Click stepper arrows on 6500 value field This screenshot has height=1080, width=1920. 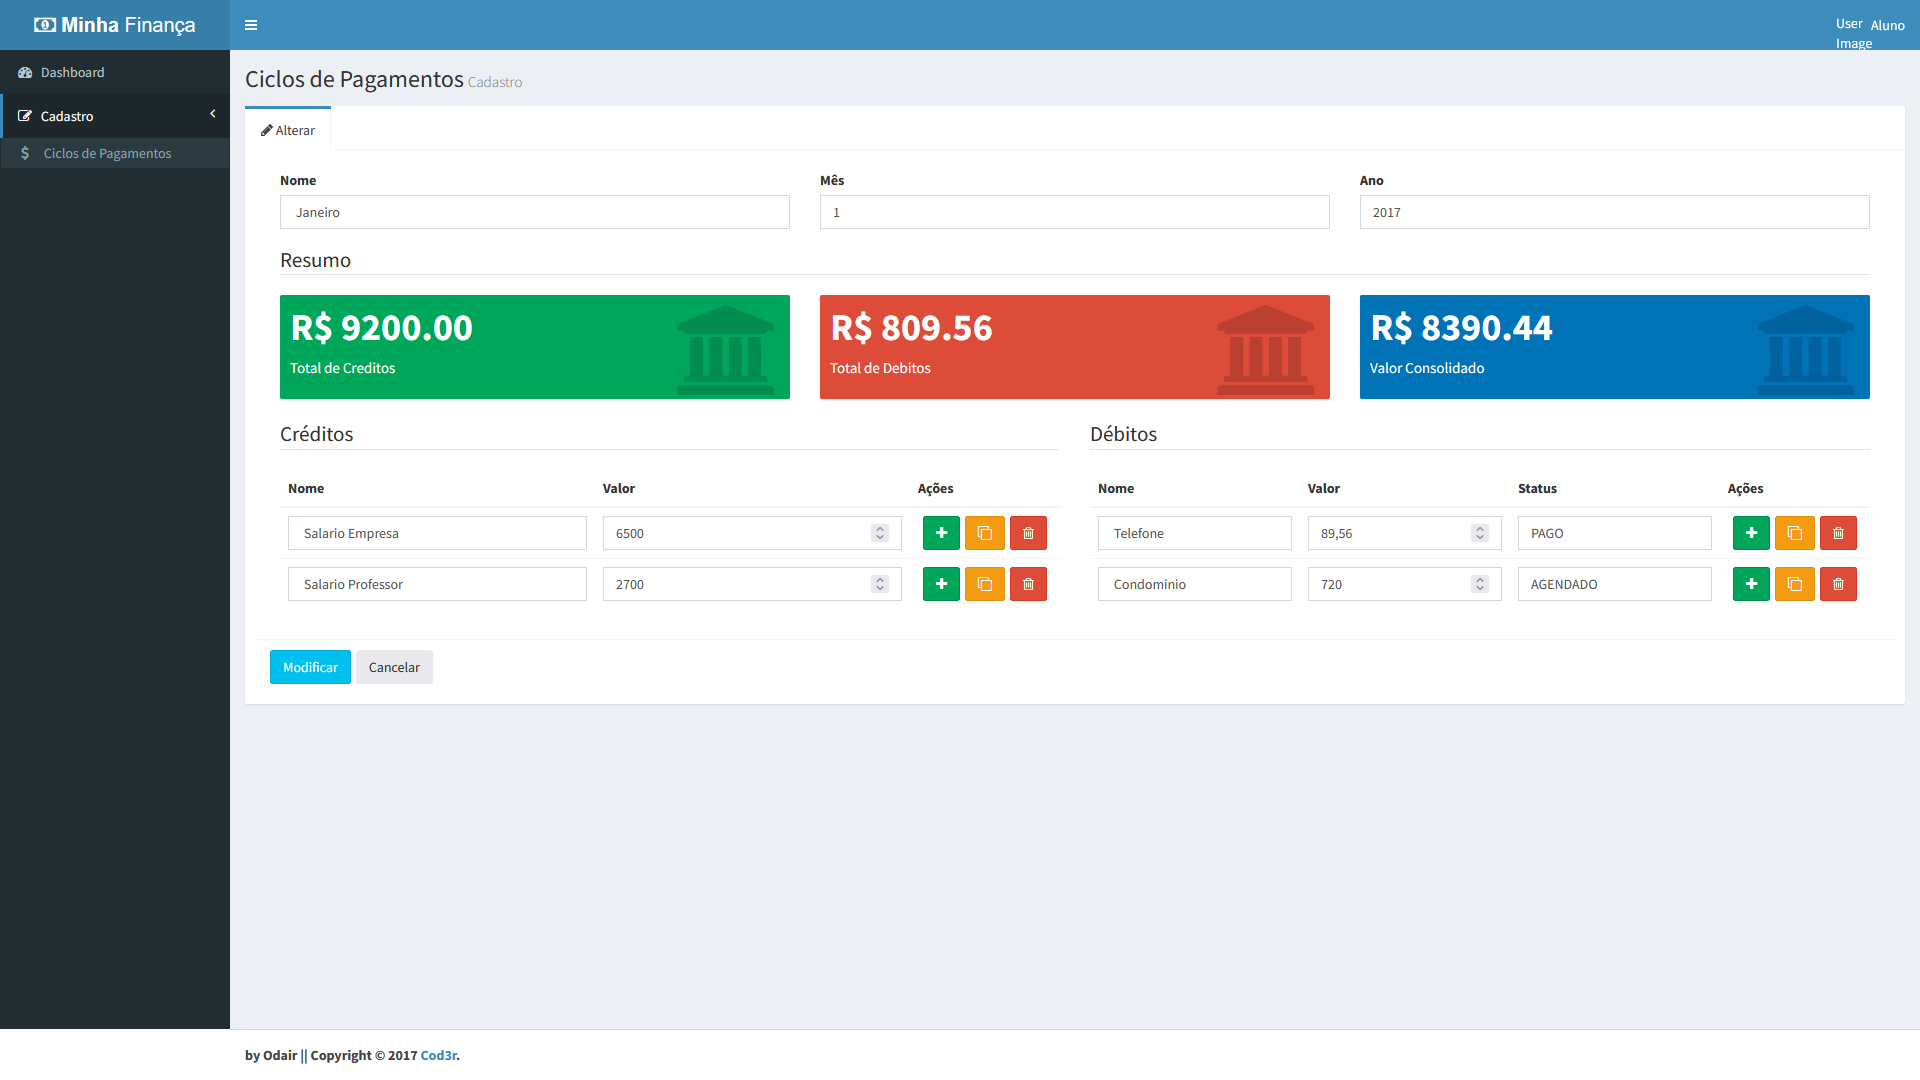click(880, 533)
